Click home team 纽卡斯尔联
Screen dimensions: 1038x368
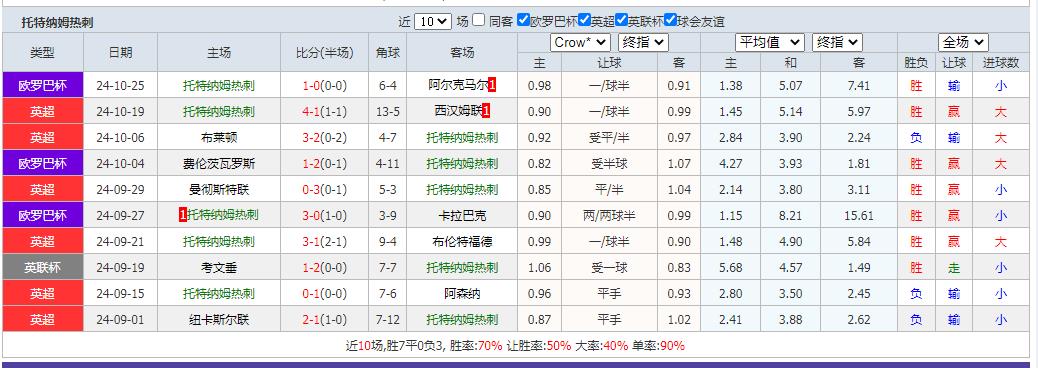[x=219, y=320]
